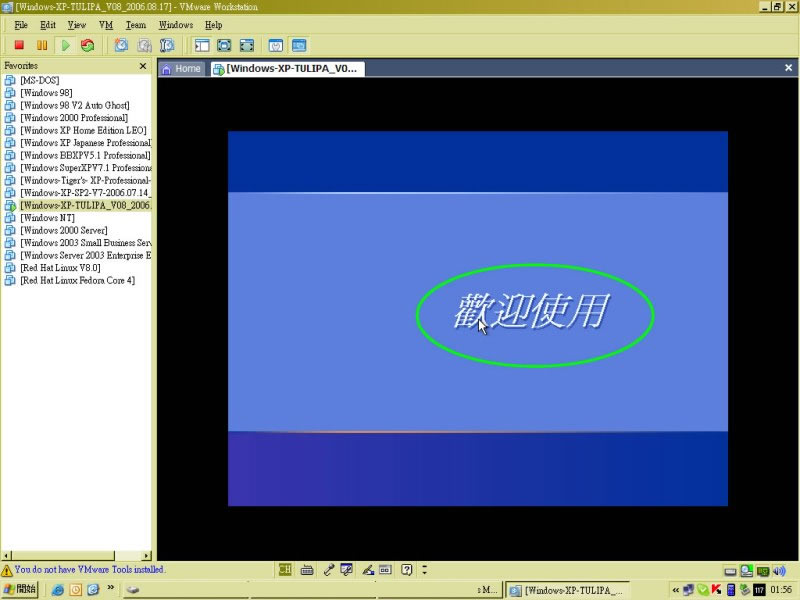Select [Windows Server 2003 Enterprise] favorite
This screenshot has height=600, width=800.
(85, 256)
